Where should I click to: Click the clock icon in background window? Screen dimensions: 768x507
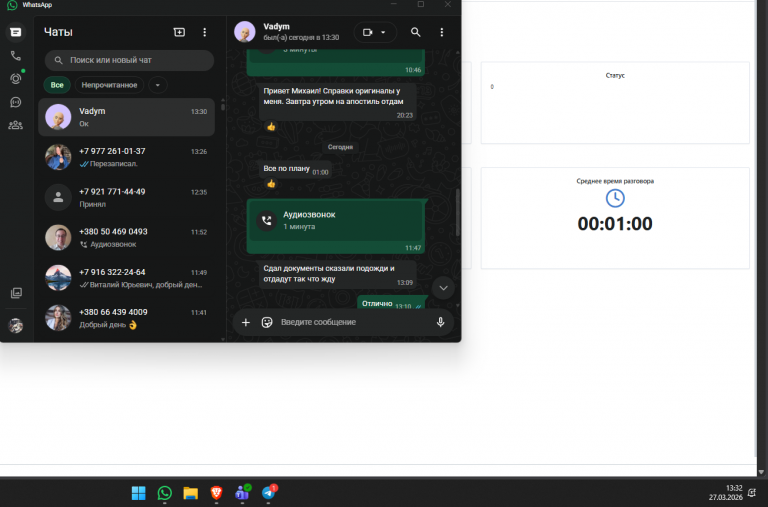coord(615,198)
